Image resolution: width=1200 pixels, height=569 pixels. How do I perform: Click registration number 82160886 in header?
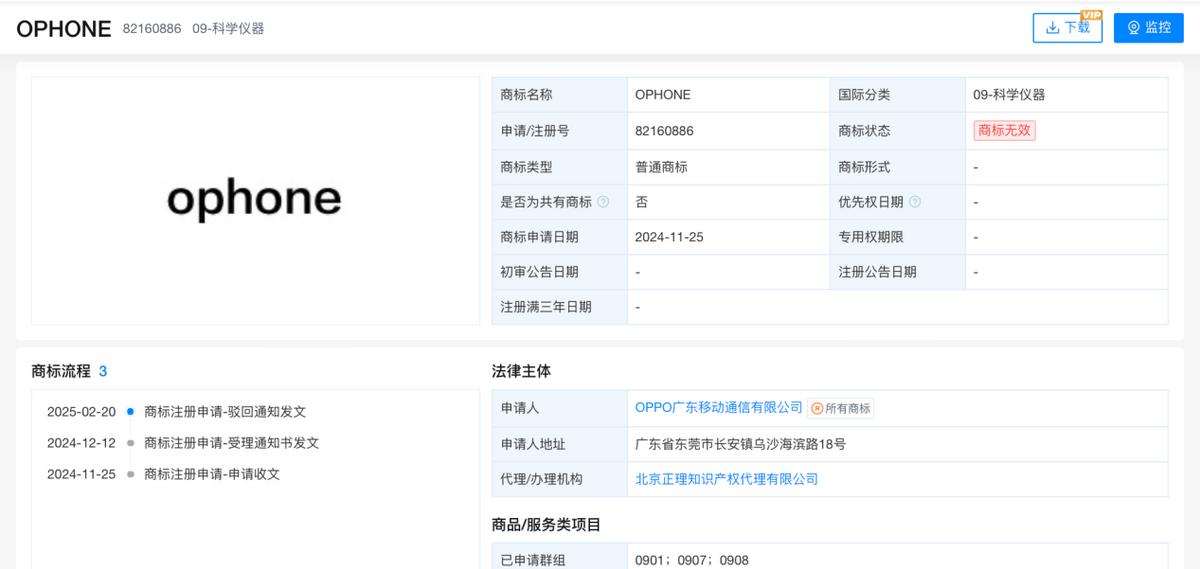[152, 29]
